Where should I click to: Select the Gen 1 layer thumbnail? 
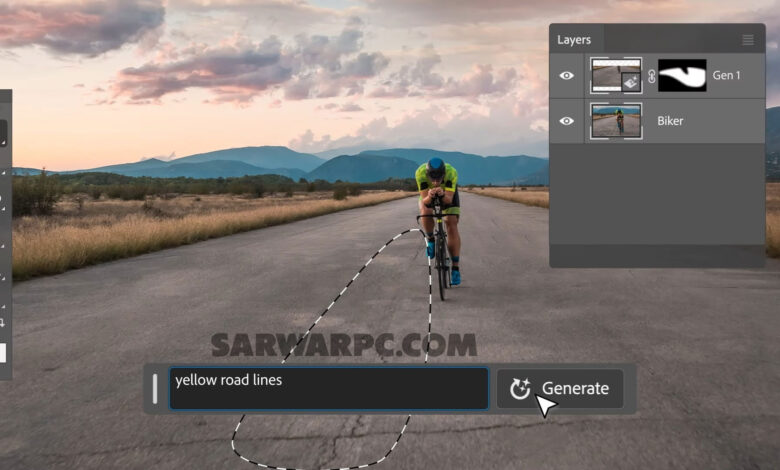pos(616,76)
